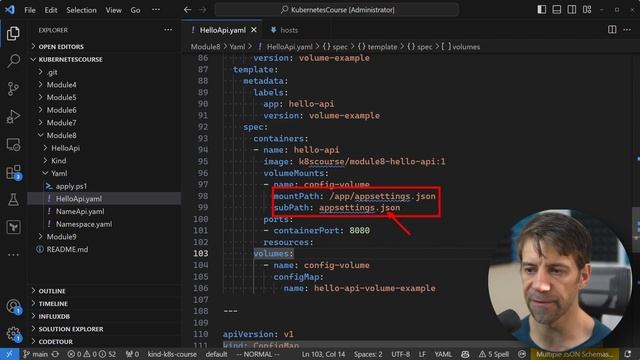640x360 pixels.
Task: Expand the Module5 folder
Action: click(x=104, y=97)
